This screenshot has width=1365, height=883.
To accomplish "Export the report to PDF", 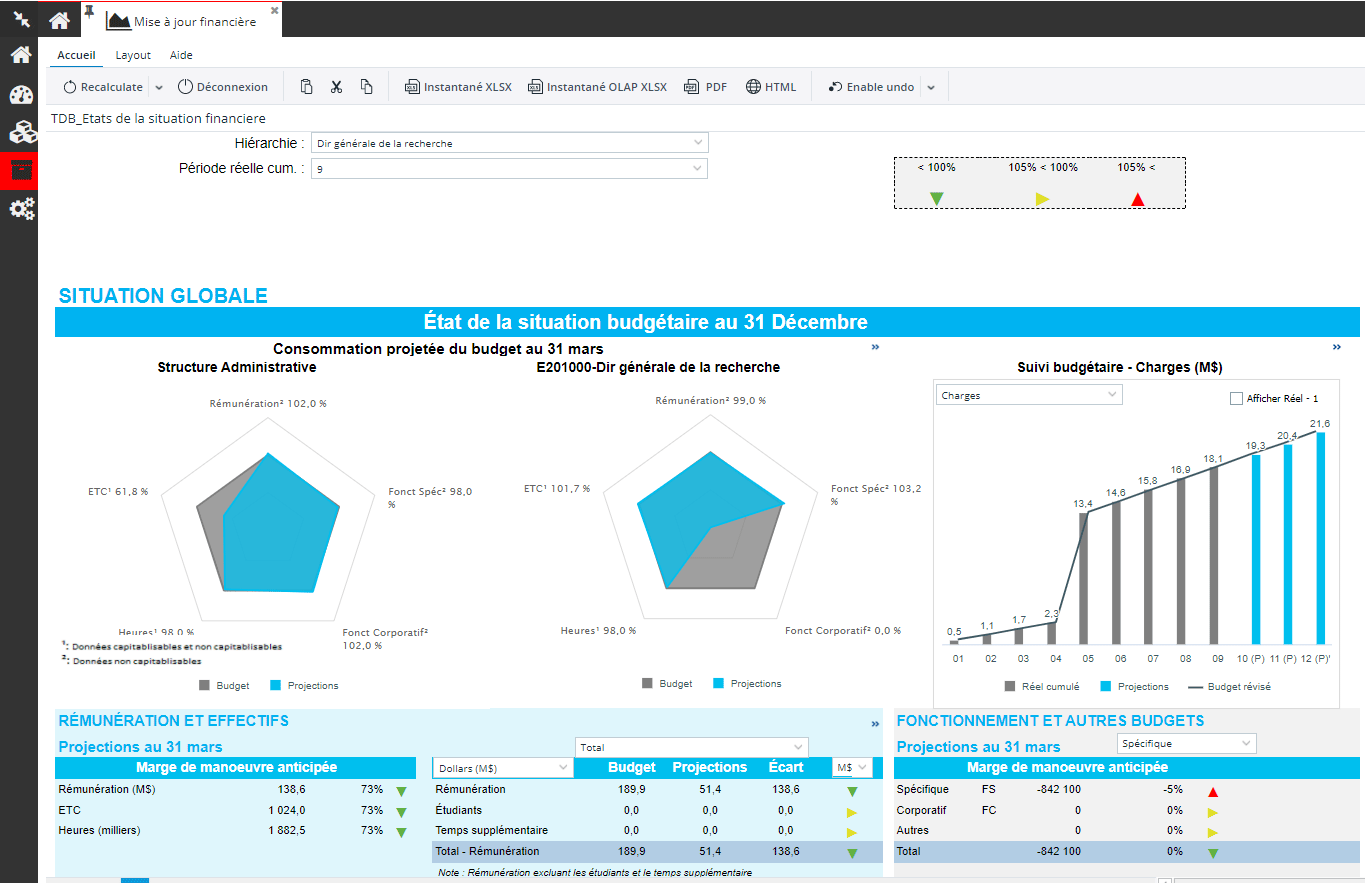I will point(706,87).
